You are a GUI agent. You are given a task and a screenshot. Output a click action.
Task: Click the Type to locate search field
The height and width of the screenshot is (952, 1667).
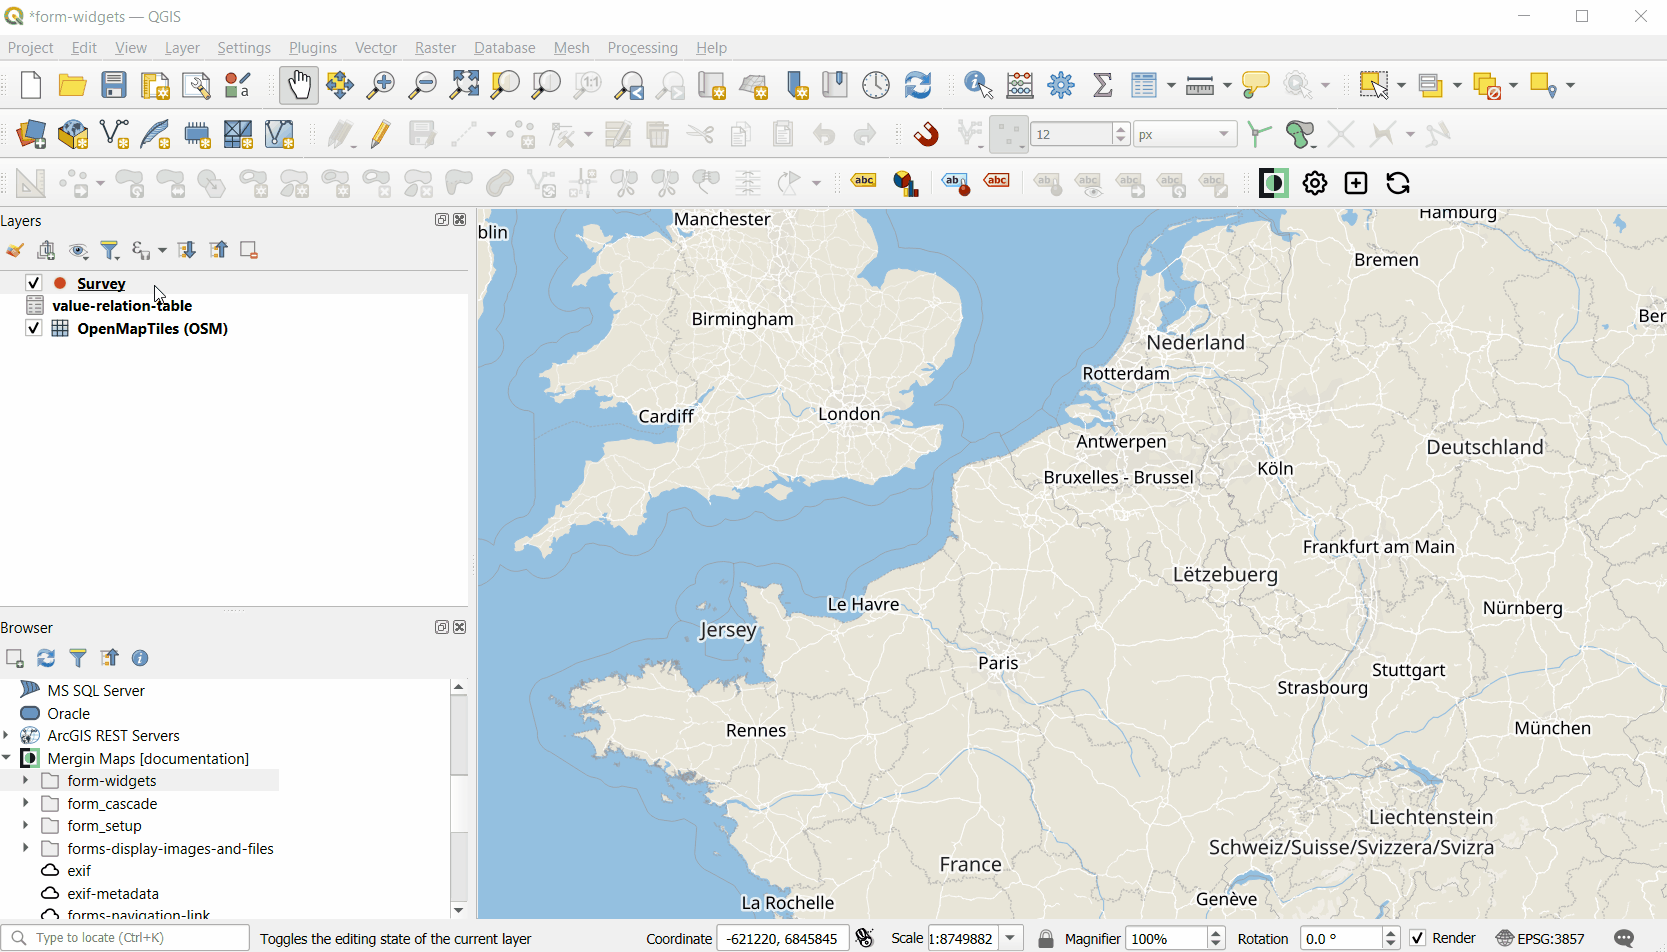[x=125, y=938]
